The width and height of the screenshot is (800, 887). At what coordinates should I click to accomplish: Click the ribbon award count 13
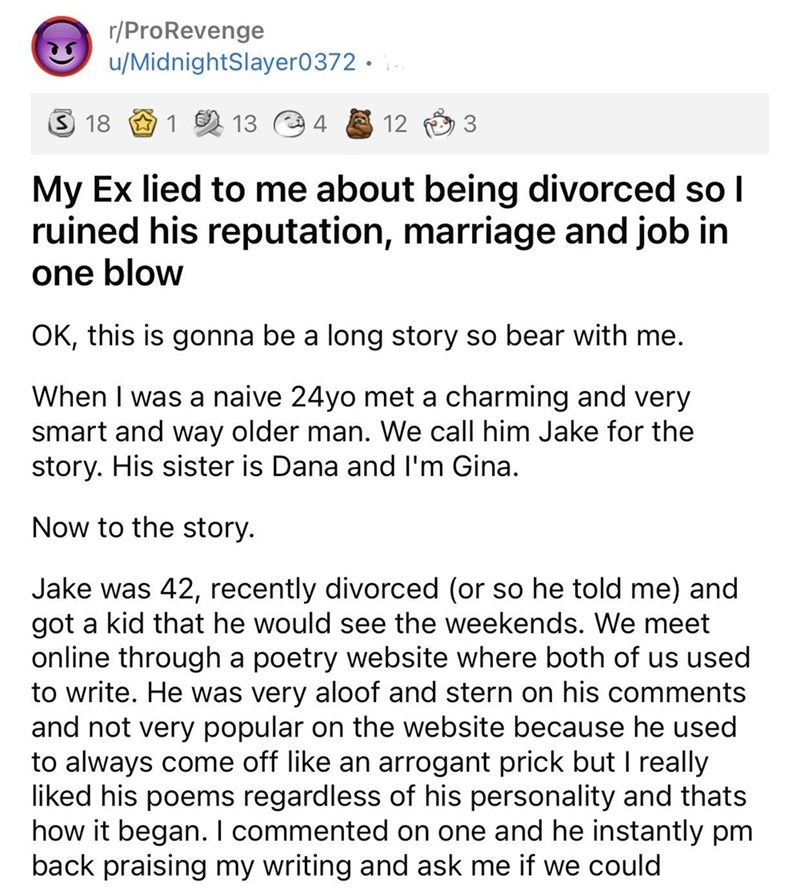pos(245,125)
